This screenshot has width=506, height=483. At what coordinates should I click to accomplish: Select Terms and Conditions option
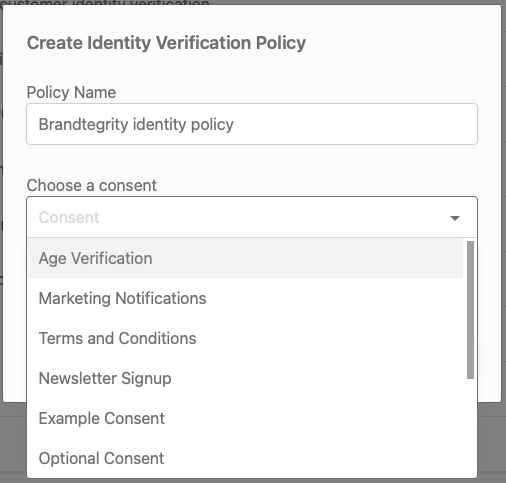pyautogui.click(x=245, y=338)
